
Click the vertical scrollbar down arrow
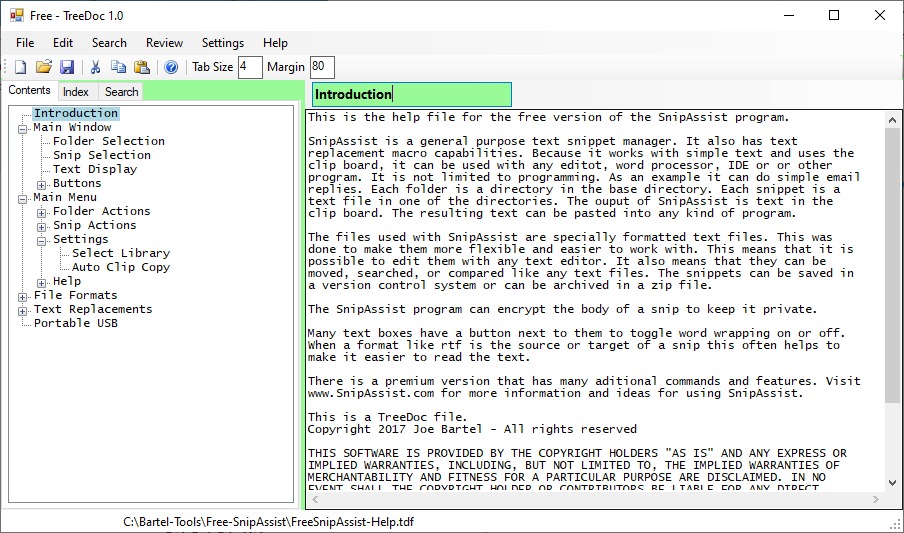(892, 483)
